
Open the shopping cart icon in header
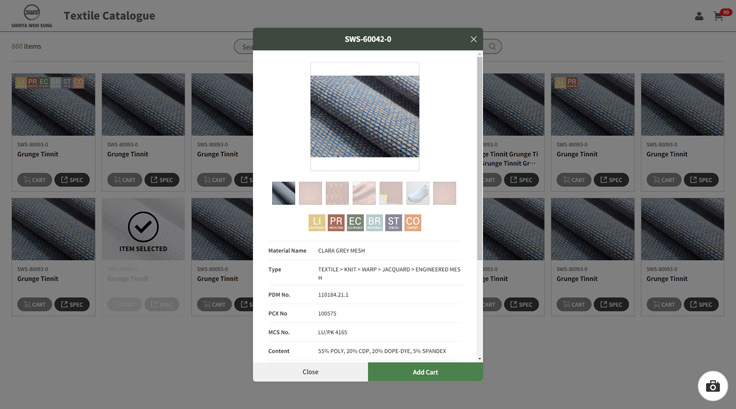718,15
